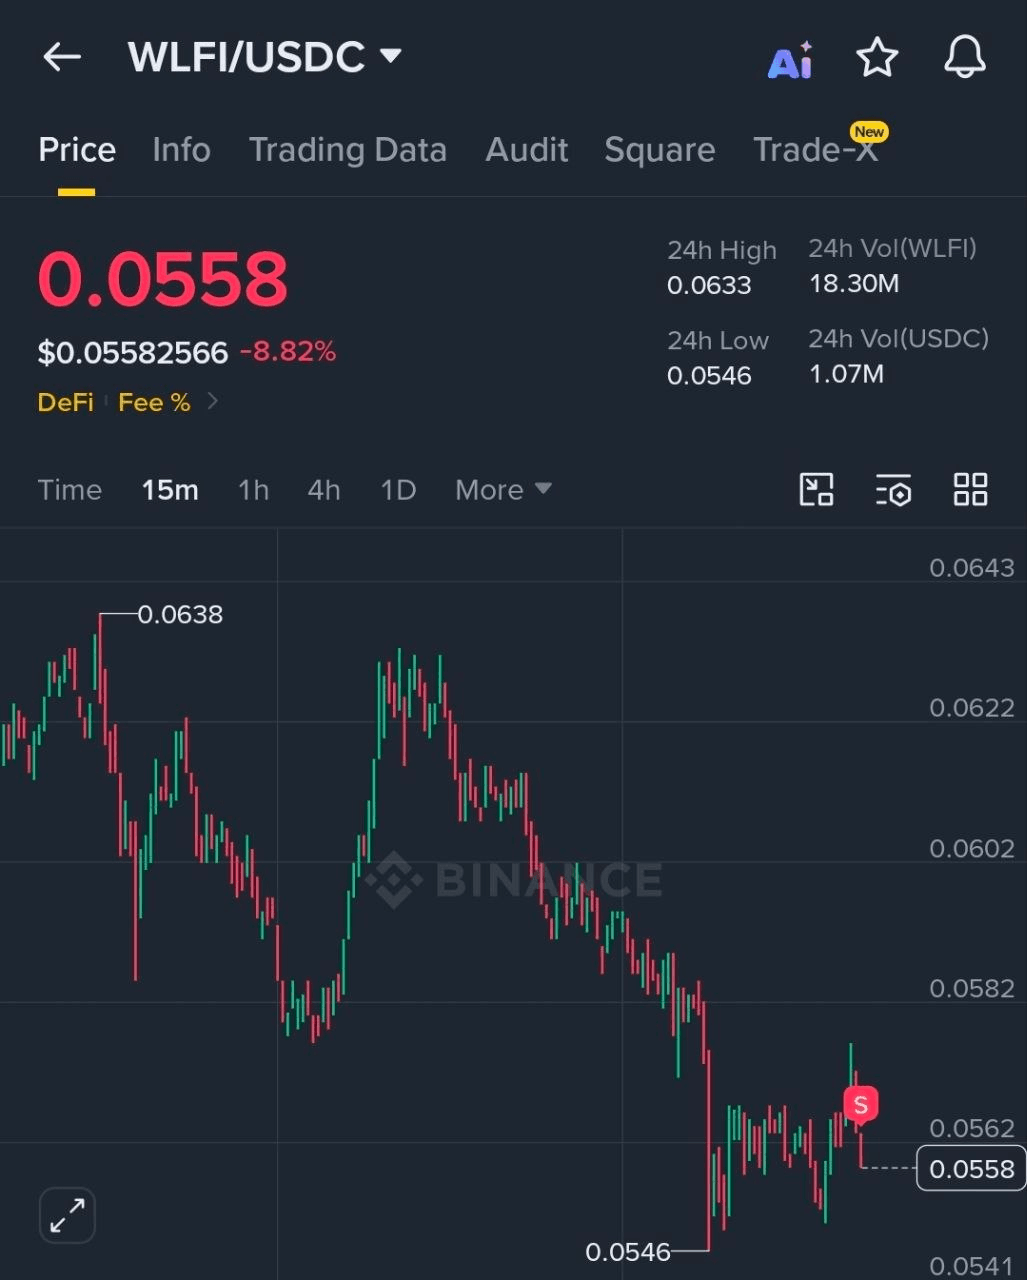Tap the 0.0541 price axis label
1027x1280 pixels.
pyautogui.click(x=972, y=1267)
